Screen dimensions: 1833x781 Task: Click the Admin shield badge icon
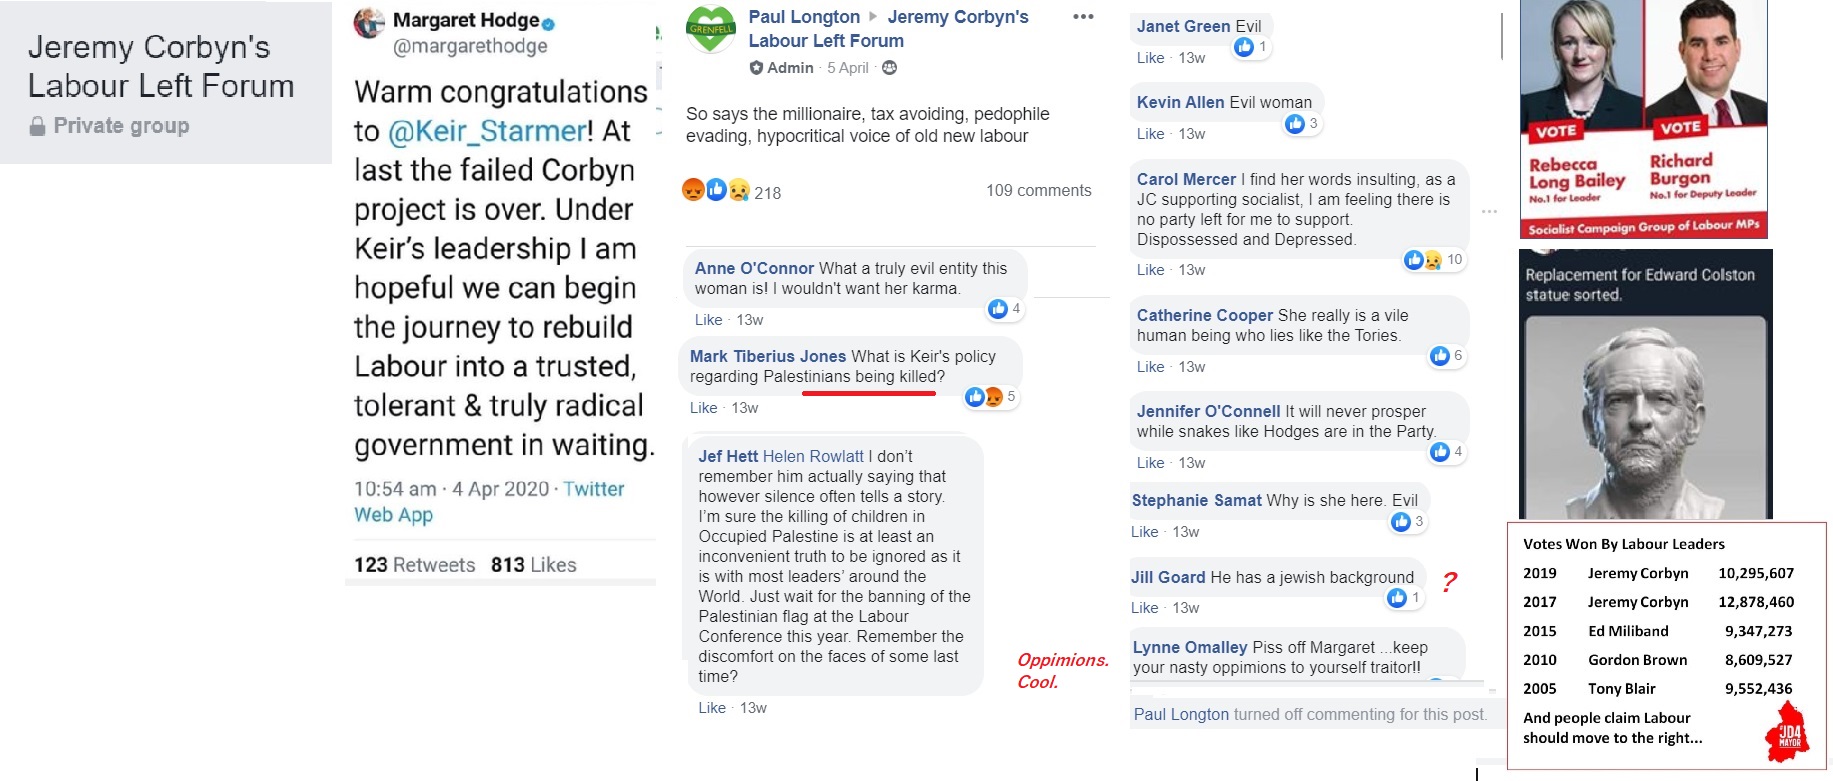757,68
